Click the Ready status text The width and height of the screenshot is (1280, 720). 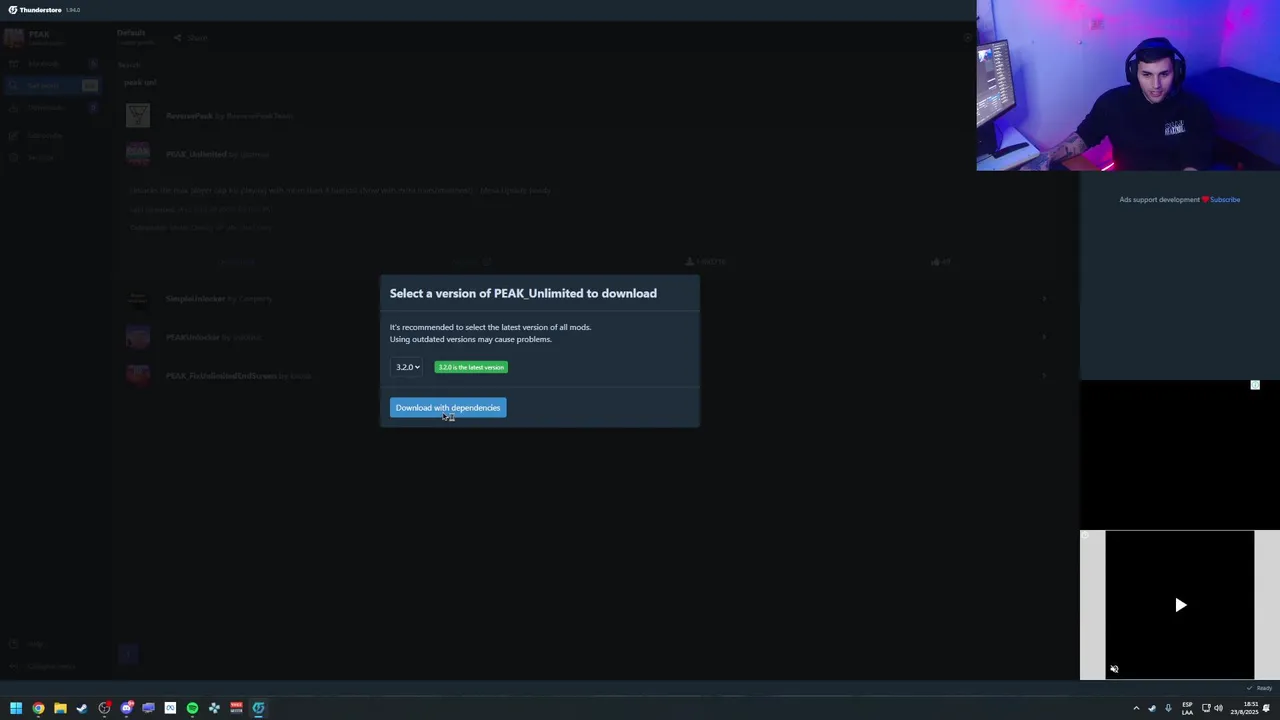pyautogui.click(x=1264, y=688)
